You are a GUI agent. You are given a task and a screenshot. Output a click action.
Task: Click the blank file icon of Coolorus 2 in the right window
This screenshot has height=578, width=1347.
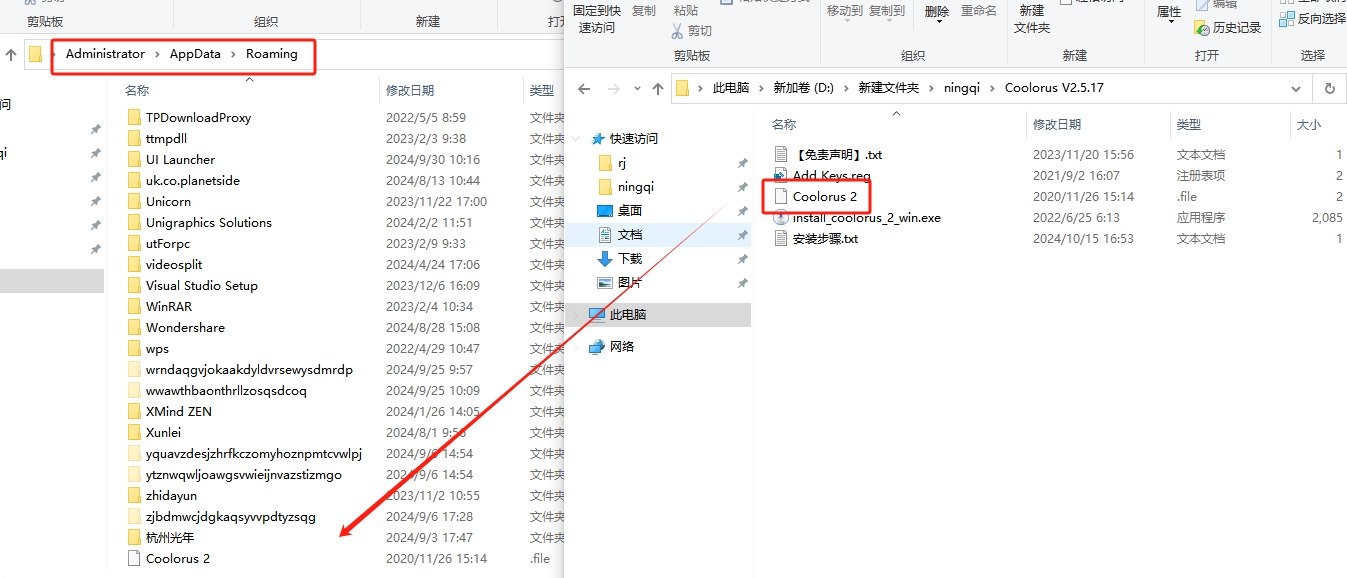pyautogui.click(x=782, y=196)
